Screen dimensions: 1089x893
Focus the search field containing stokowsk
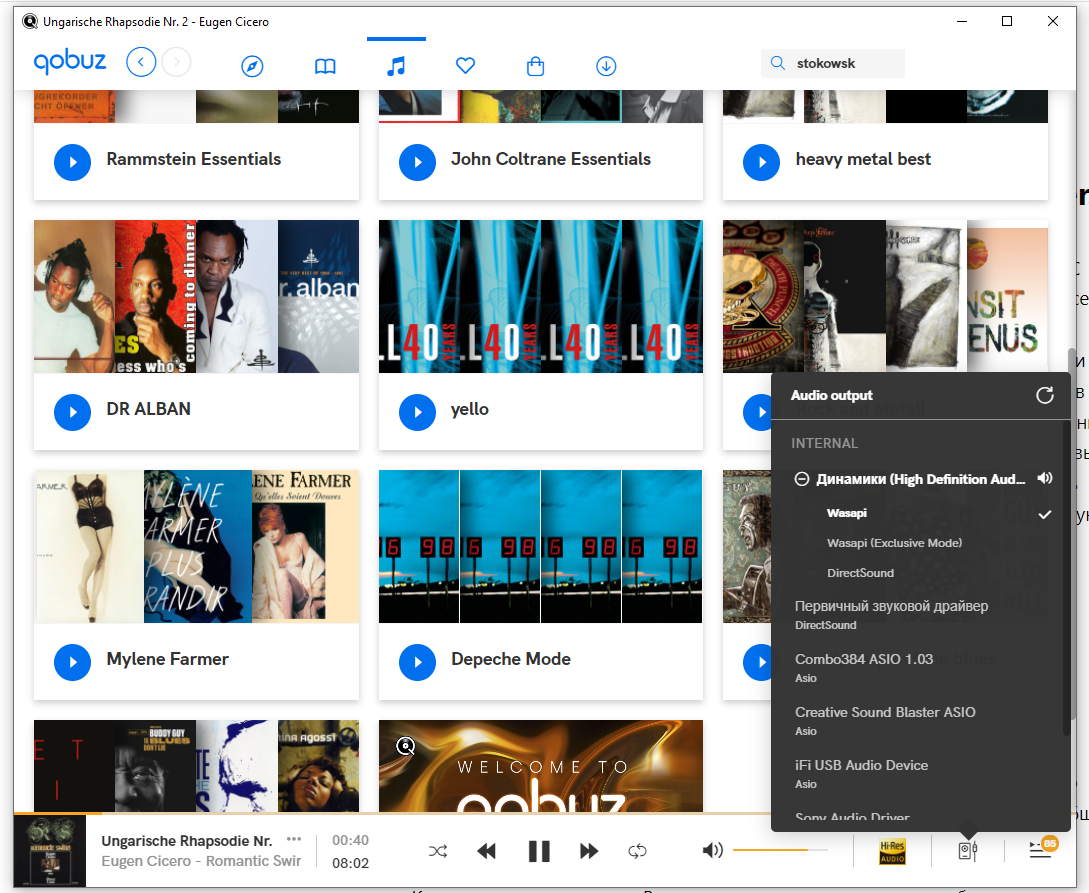coord(833,63)
